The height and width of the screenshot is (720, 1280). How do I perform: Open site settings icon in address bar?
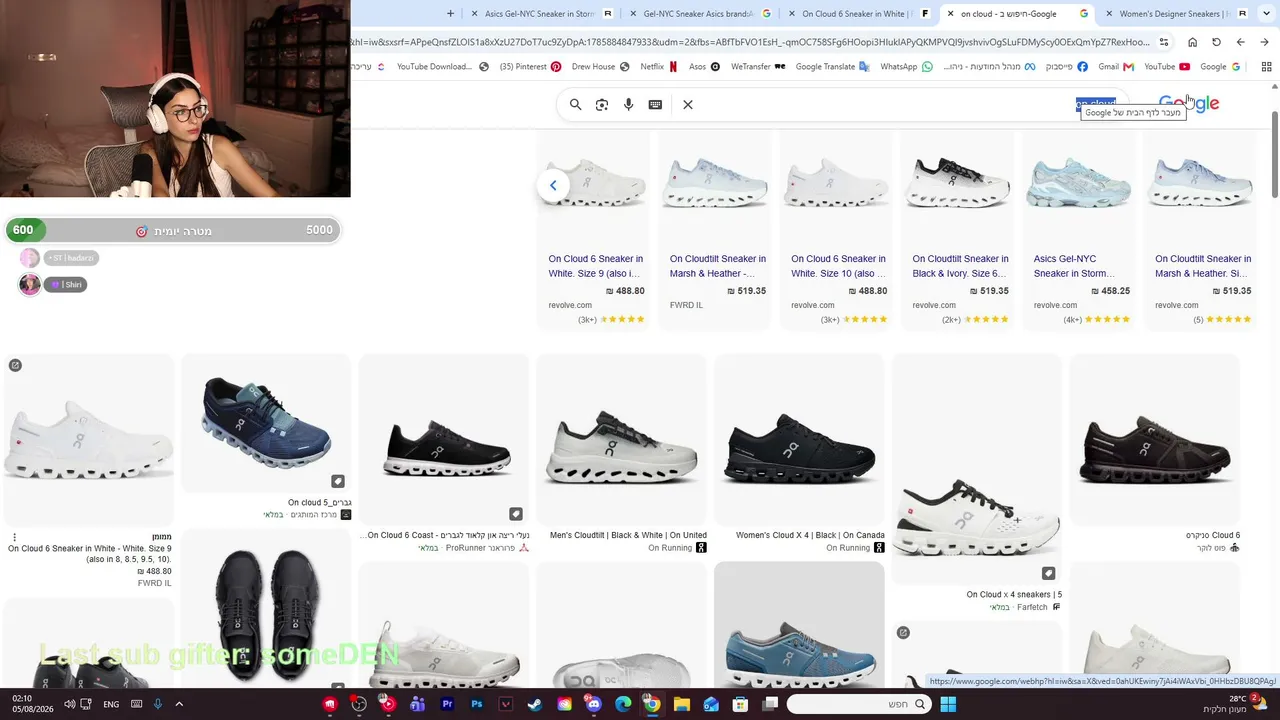click(x=1164, y=42)
